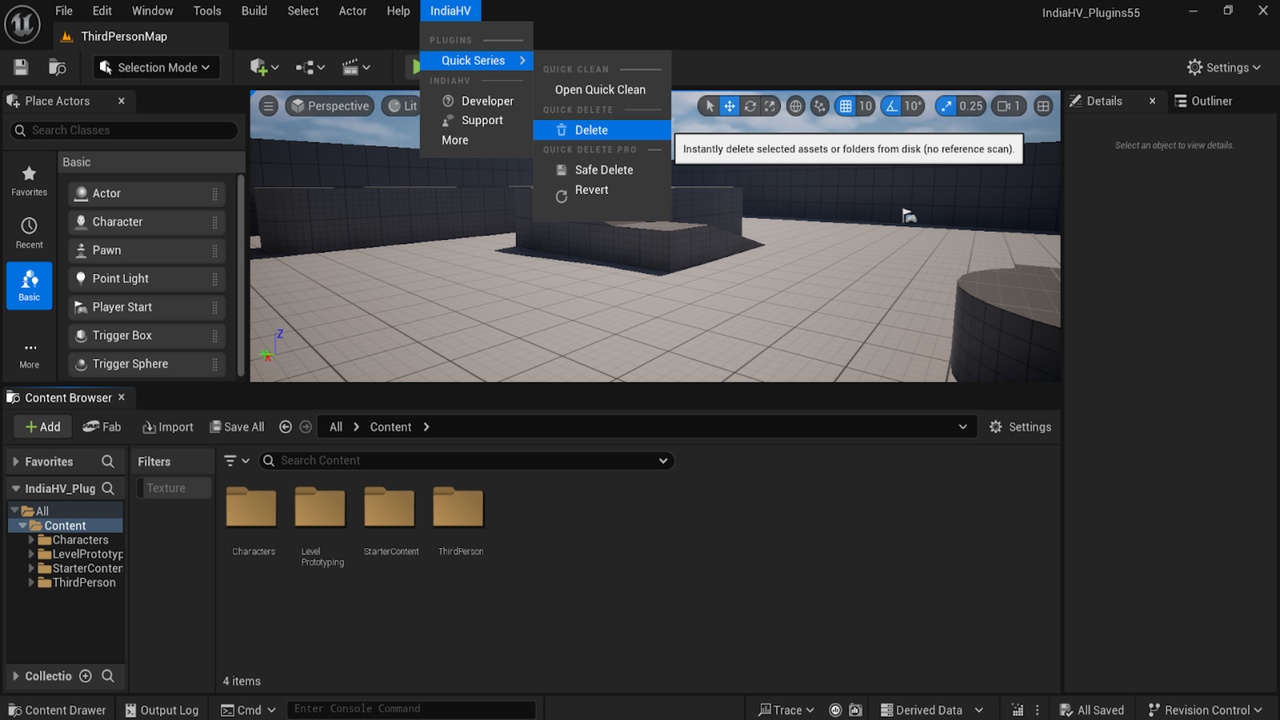Screen dimensions: 1280x720
Task: Select the Revert menu entry
Action: [602, 190]
